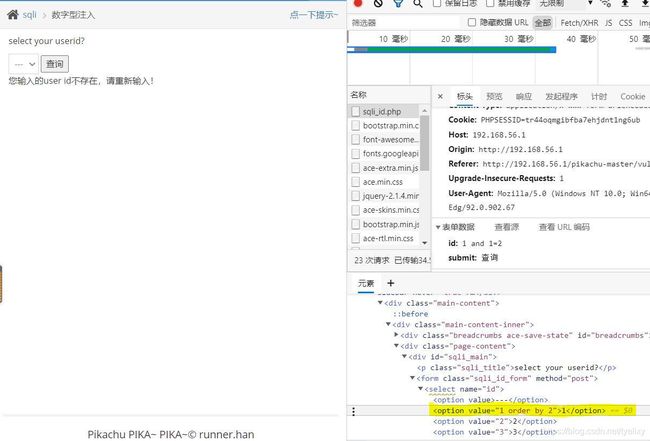The width and height of the screenshot is (650, 441).
Task: Expand the breadcrumbs div node
Action: (x=396, y=335)
